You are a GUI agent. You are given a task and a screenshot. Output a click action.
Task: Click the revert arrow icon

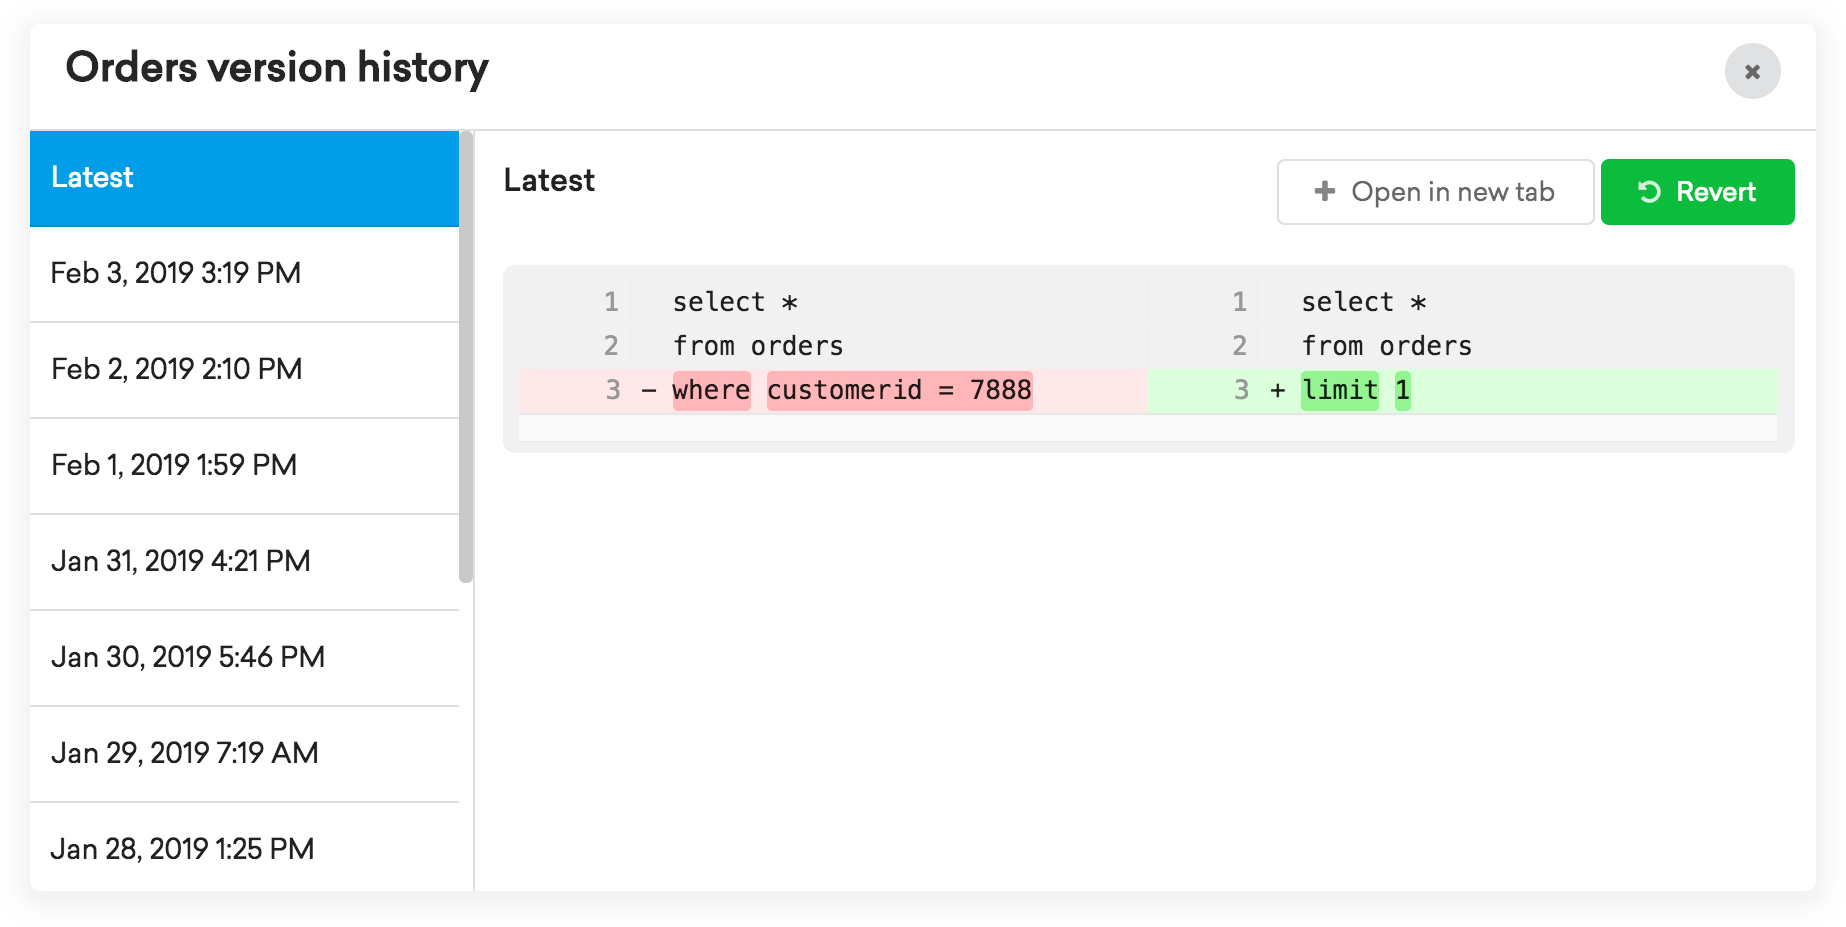tap(1649, 192)
